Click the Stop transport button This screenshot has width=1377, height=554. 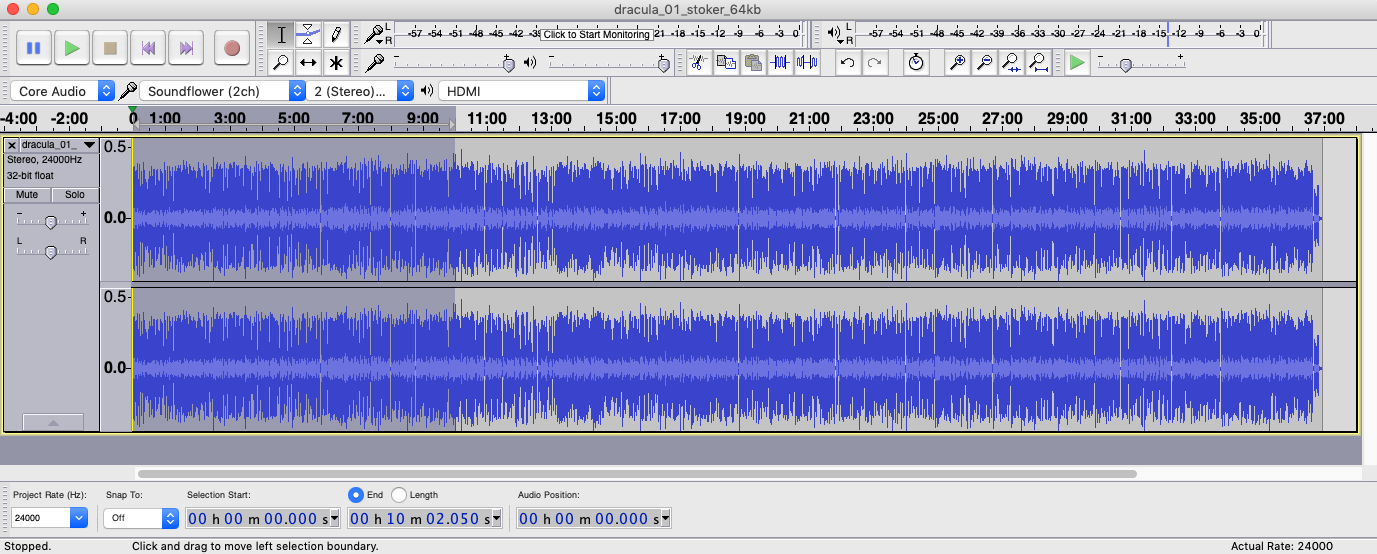click(110, 47)
